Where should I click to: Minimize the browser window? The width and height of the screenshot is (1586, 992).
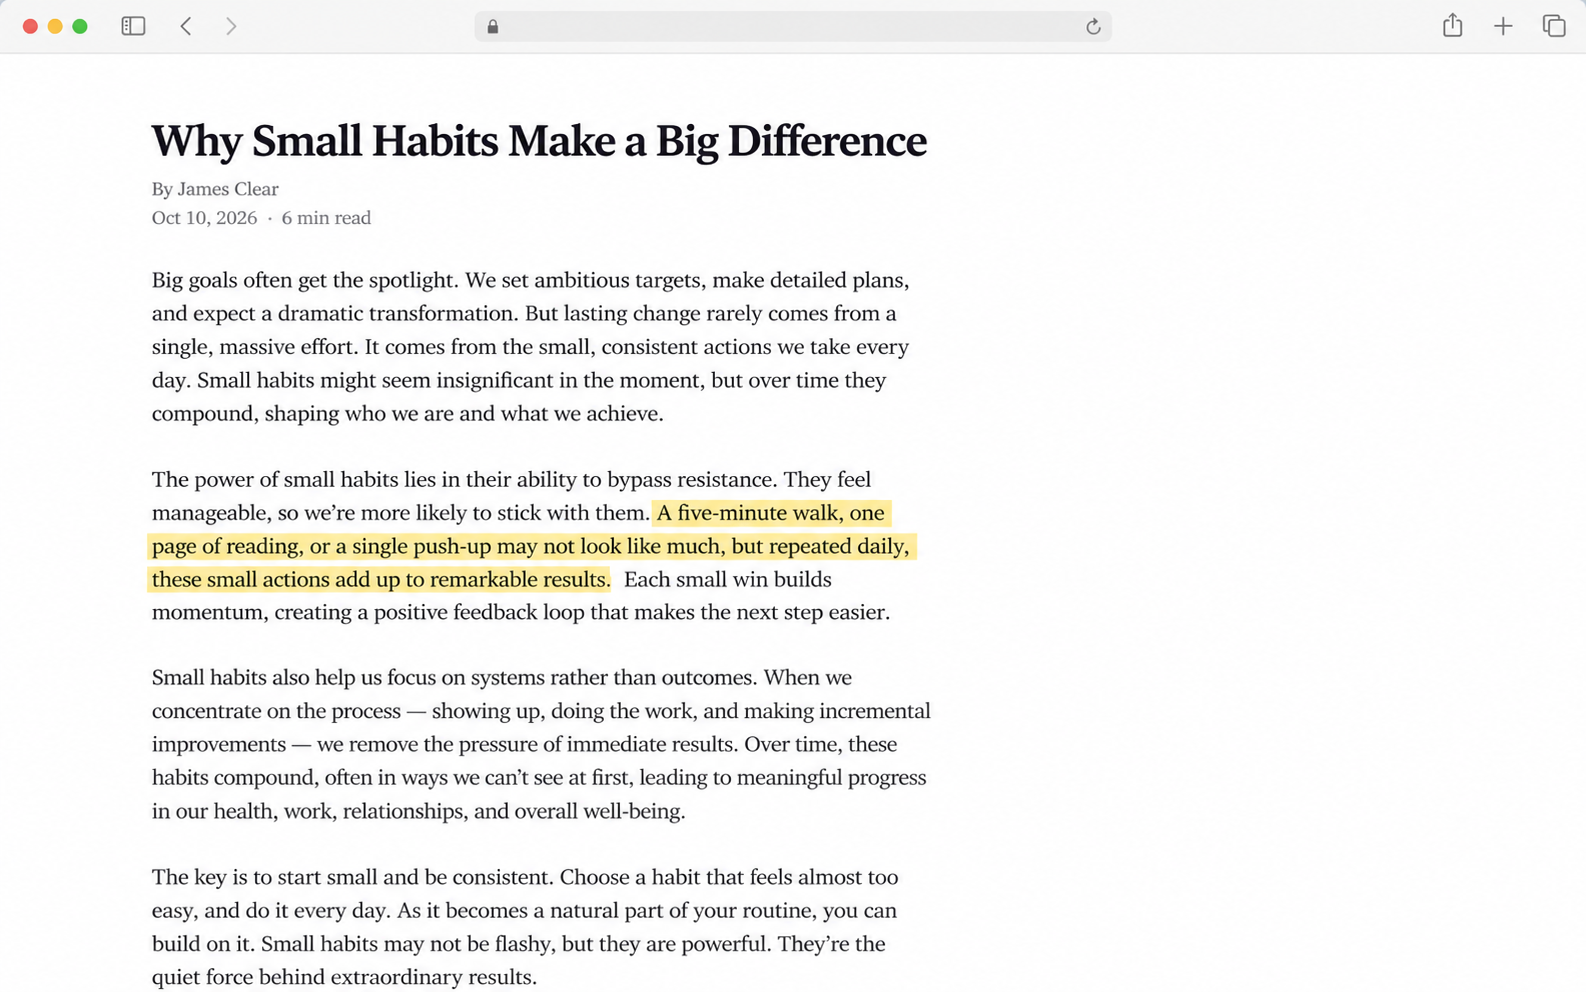[55, 26]
